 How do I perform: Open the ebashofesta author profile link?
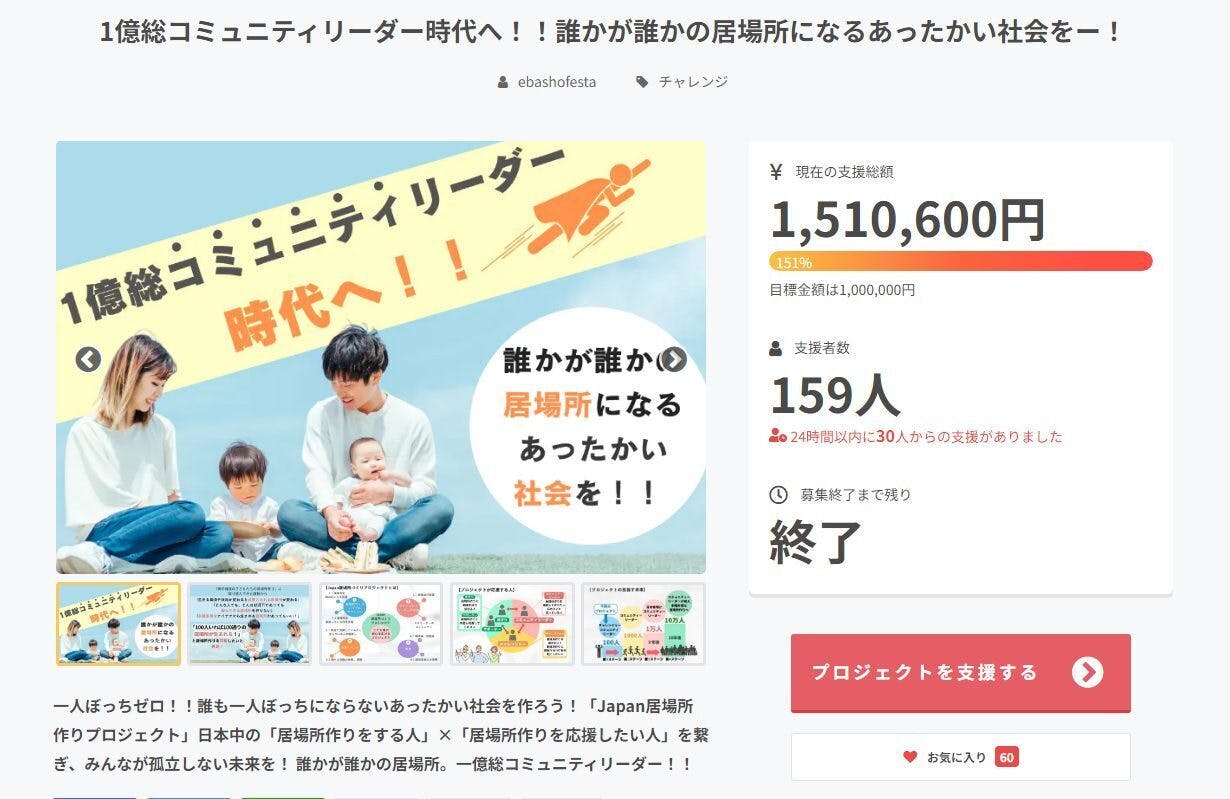pos(557,82)
